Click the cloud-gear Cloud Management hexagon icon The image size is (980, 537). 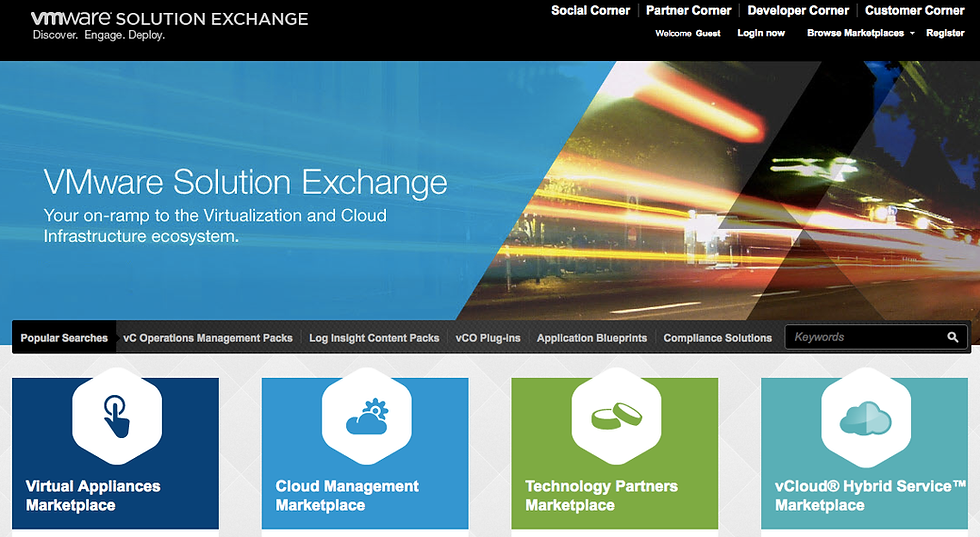(x=367, y=416)
